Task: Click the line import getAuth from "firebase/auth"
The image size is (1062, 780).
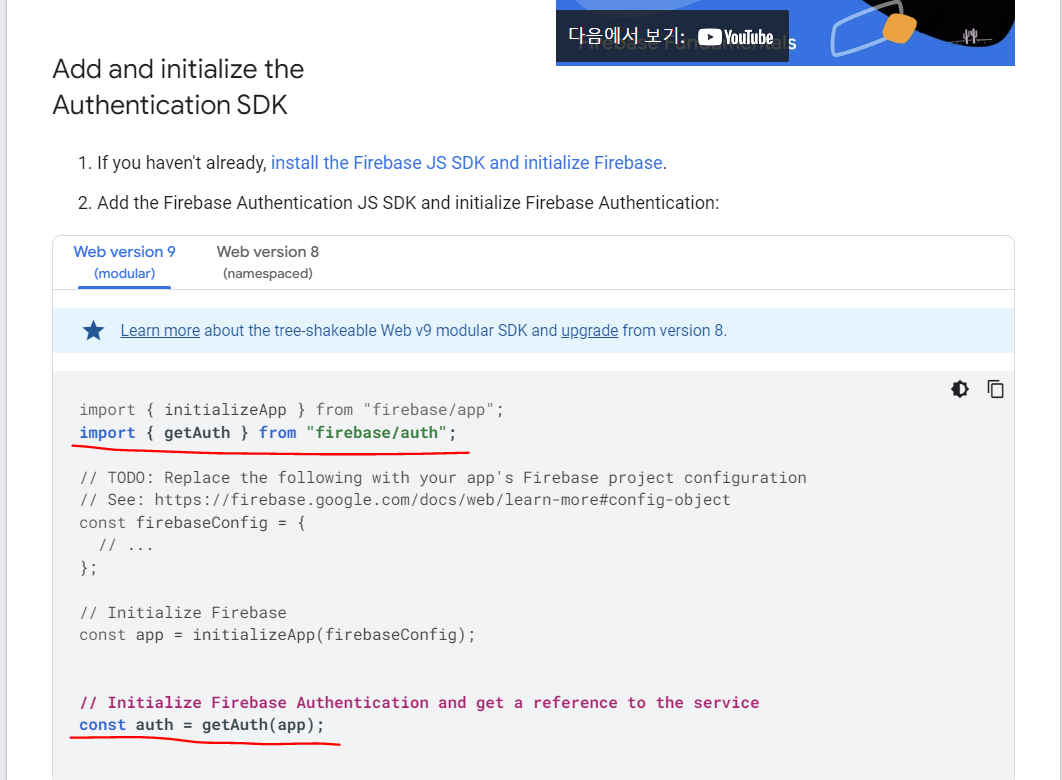Action: click(x=268, y=433)
